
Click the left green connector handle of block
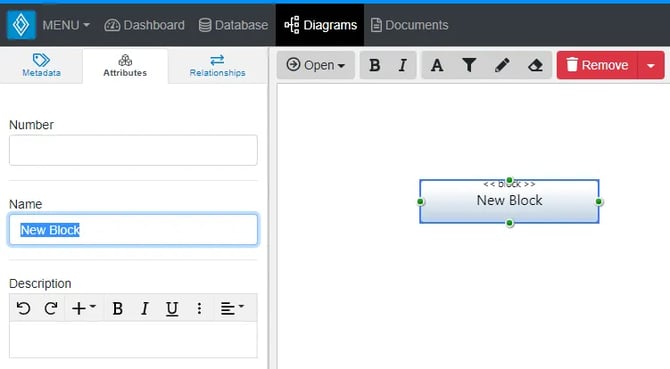coord(420,202)
